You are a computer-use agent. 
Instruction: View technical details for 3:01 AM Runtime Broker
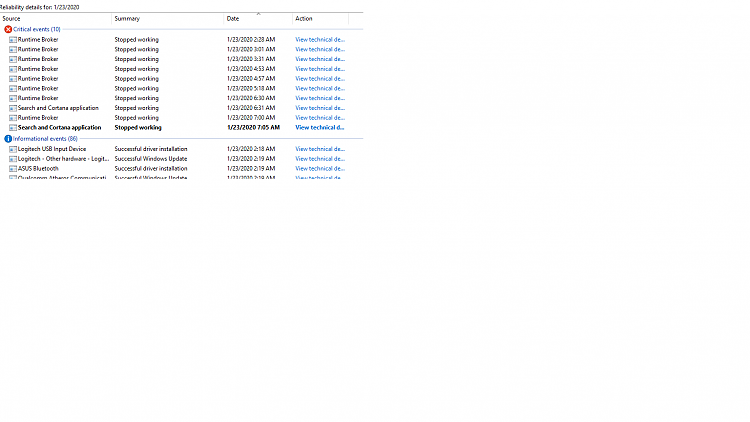tap(320, 49)
